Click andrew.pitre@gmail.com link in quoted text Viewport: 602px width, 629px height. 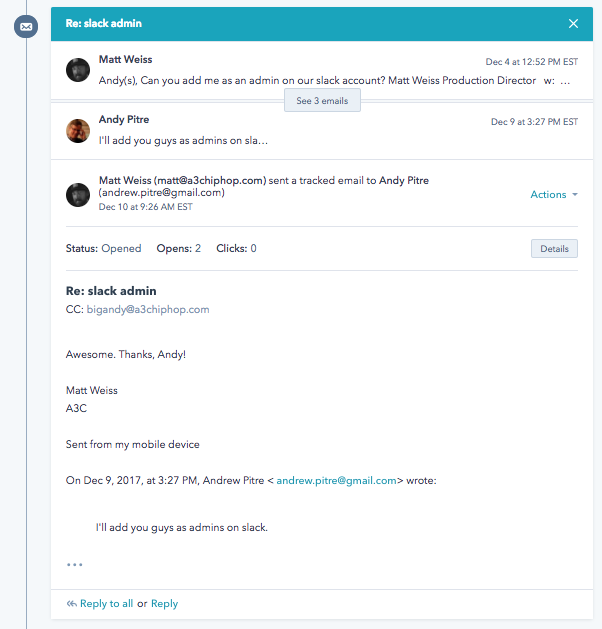tap(336, 481)
